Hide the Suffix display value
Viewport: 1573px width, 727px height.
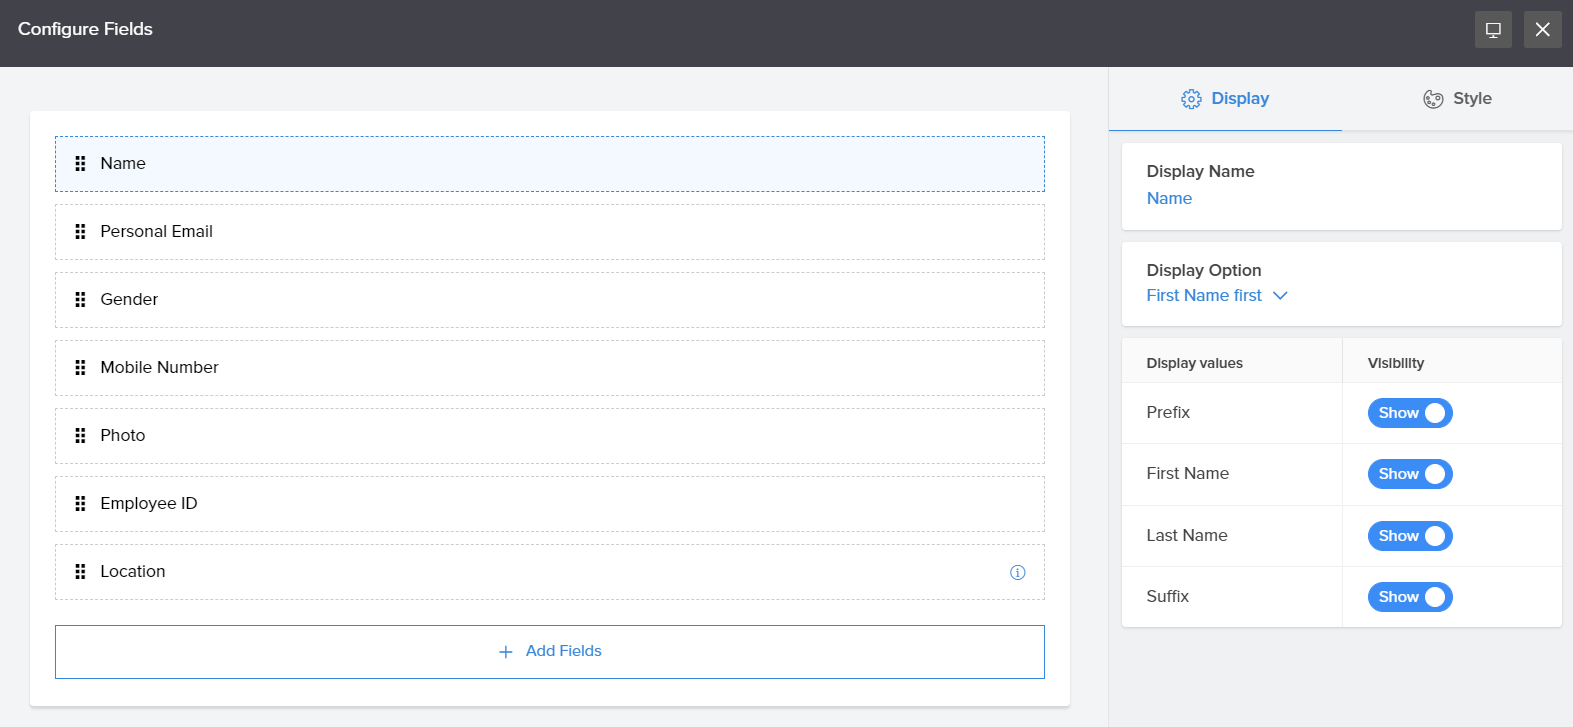click(1409, 597)
